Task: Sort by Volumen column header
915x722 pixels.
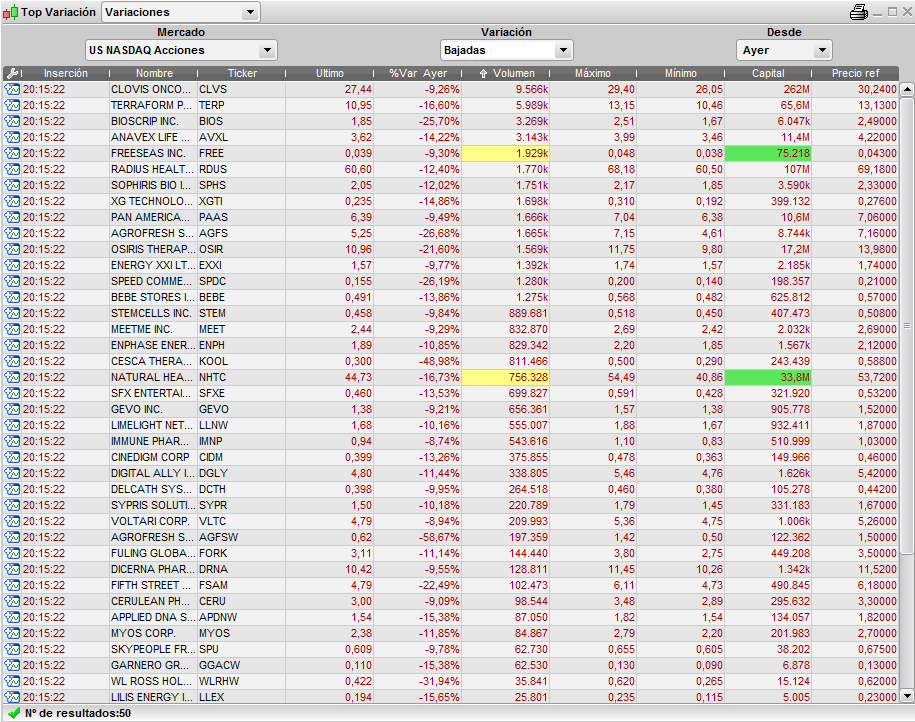Action: tap(507, 74)
